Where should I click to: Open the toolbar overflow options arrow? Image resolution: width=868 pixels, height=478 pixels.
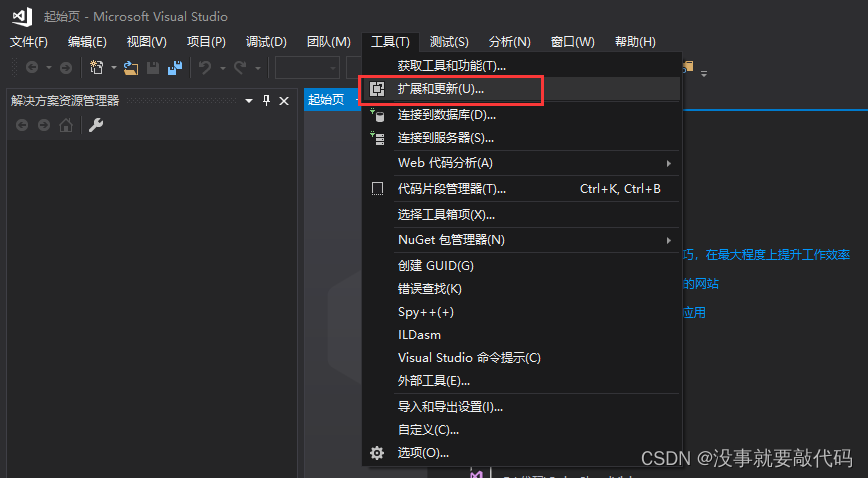tap(704, 73)
